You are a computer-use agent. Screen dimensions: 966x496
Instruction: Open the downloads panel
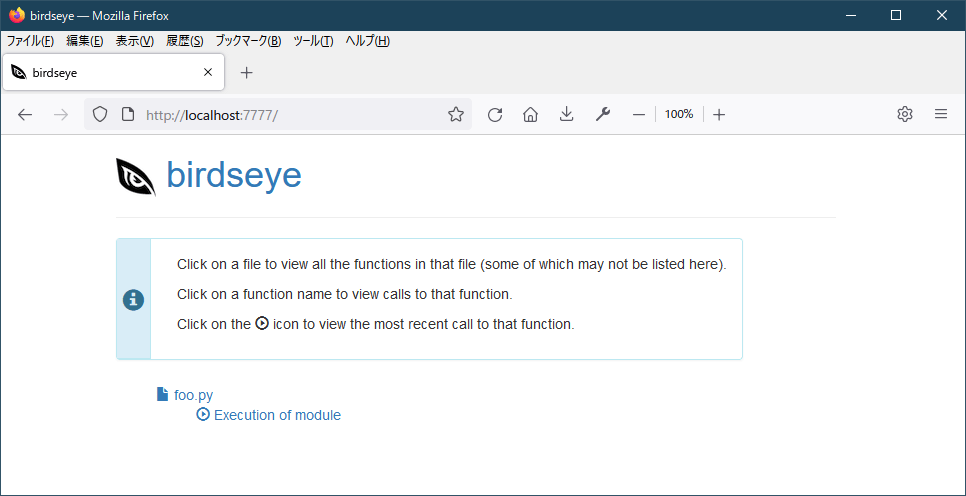[566, 115]
